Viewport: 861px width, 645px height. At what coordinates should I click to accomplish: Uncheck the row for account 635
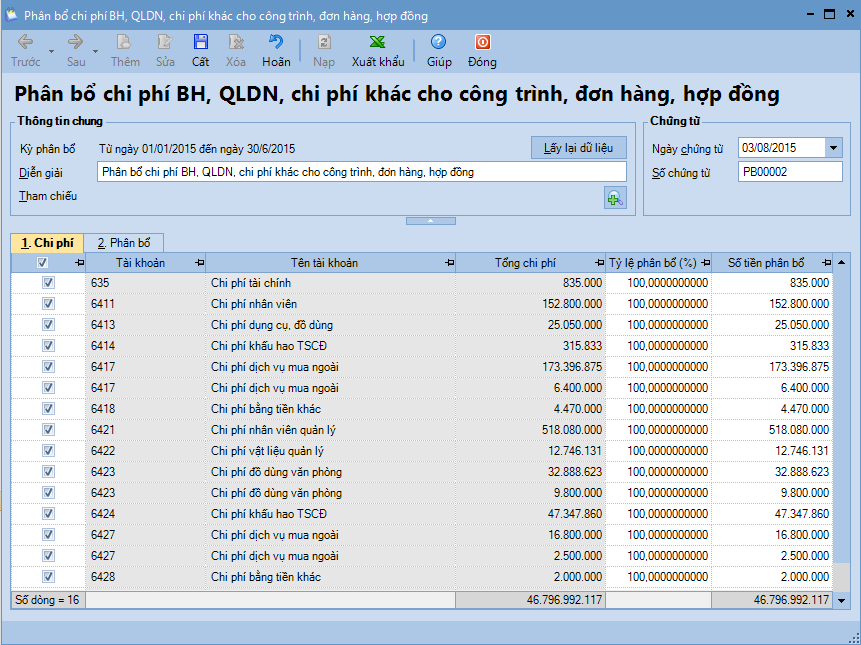(x=48, y=283)
